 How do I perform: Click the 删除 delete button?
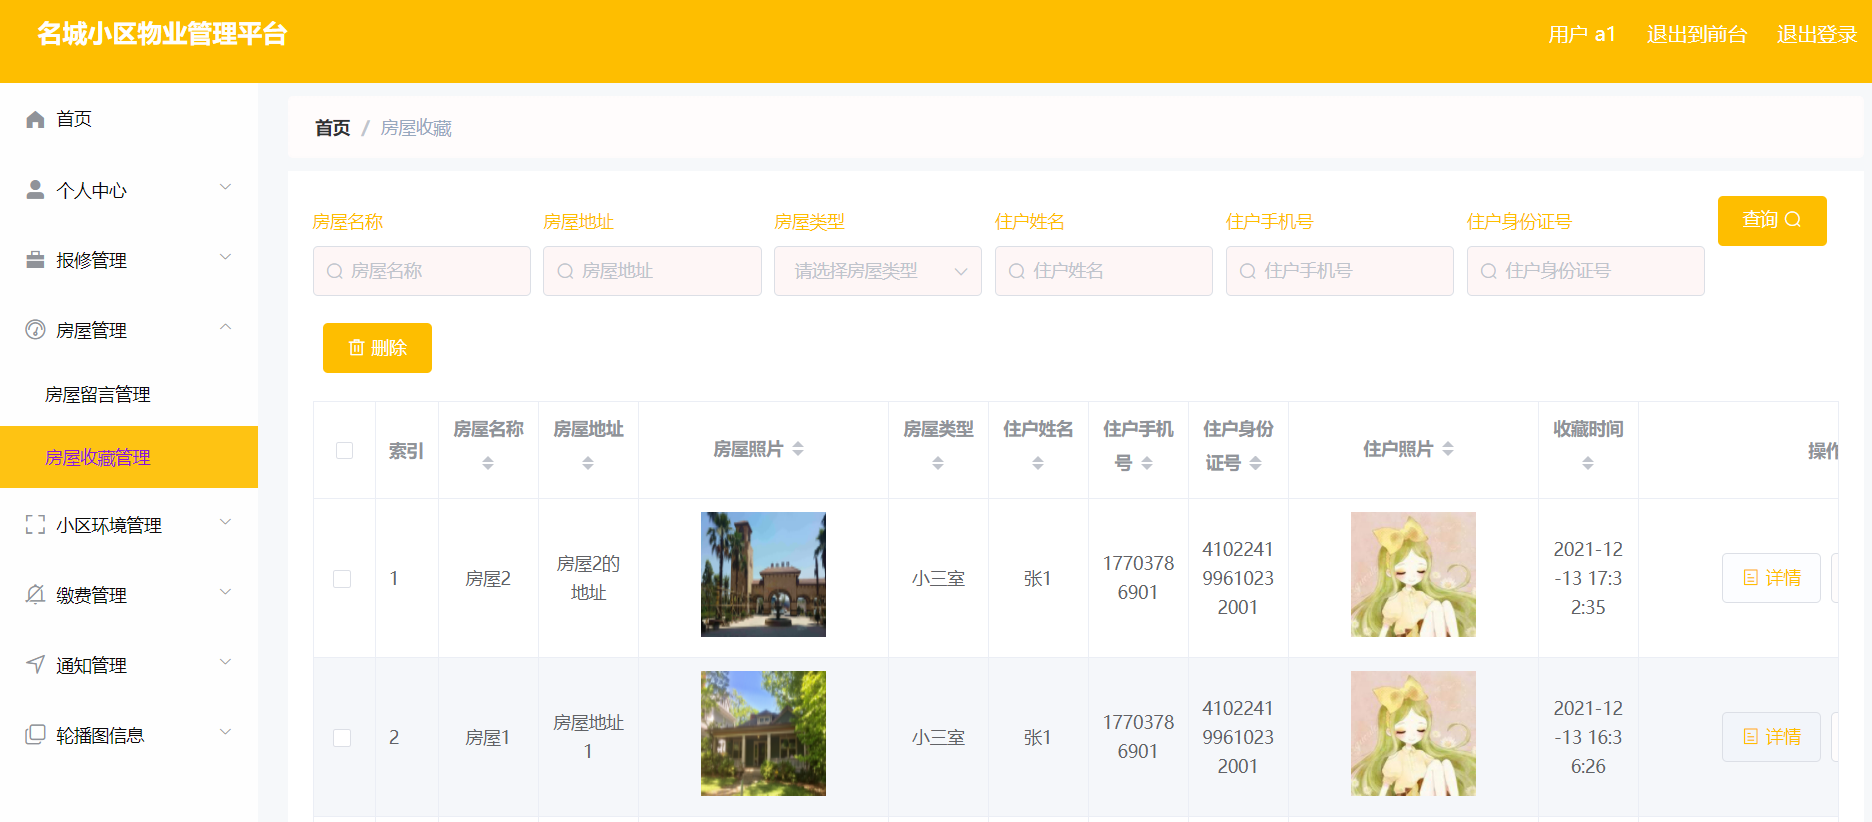[x=377, y=348]
